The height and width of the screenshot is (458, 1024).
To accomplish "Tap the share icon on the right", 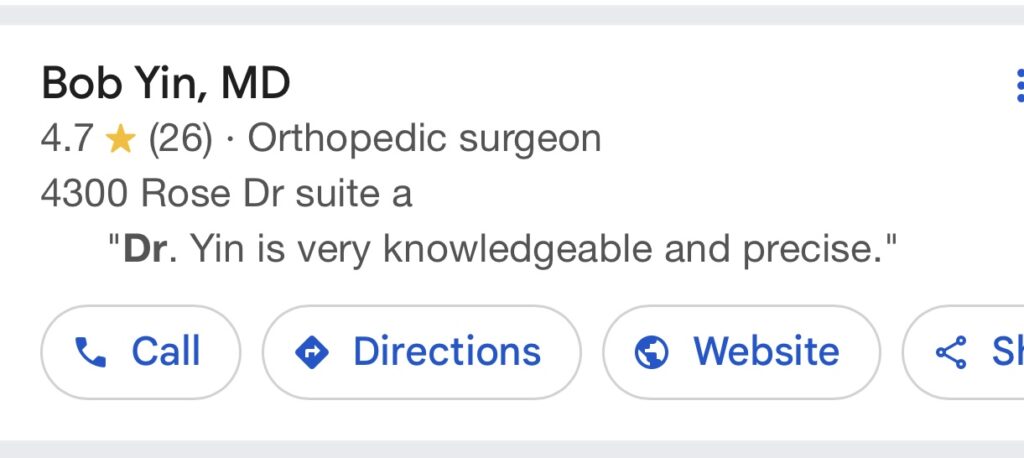I will [x=950, y=352].
